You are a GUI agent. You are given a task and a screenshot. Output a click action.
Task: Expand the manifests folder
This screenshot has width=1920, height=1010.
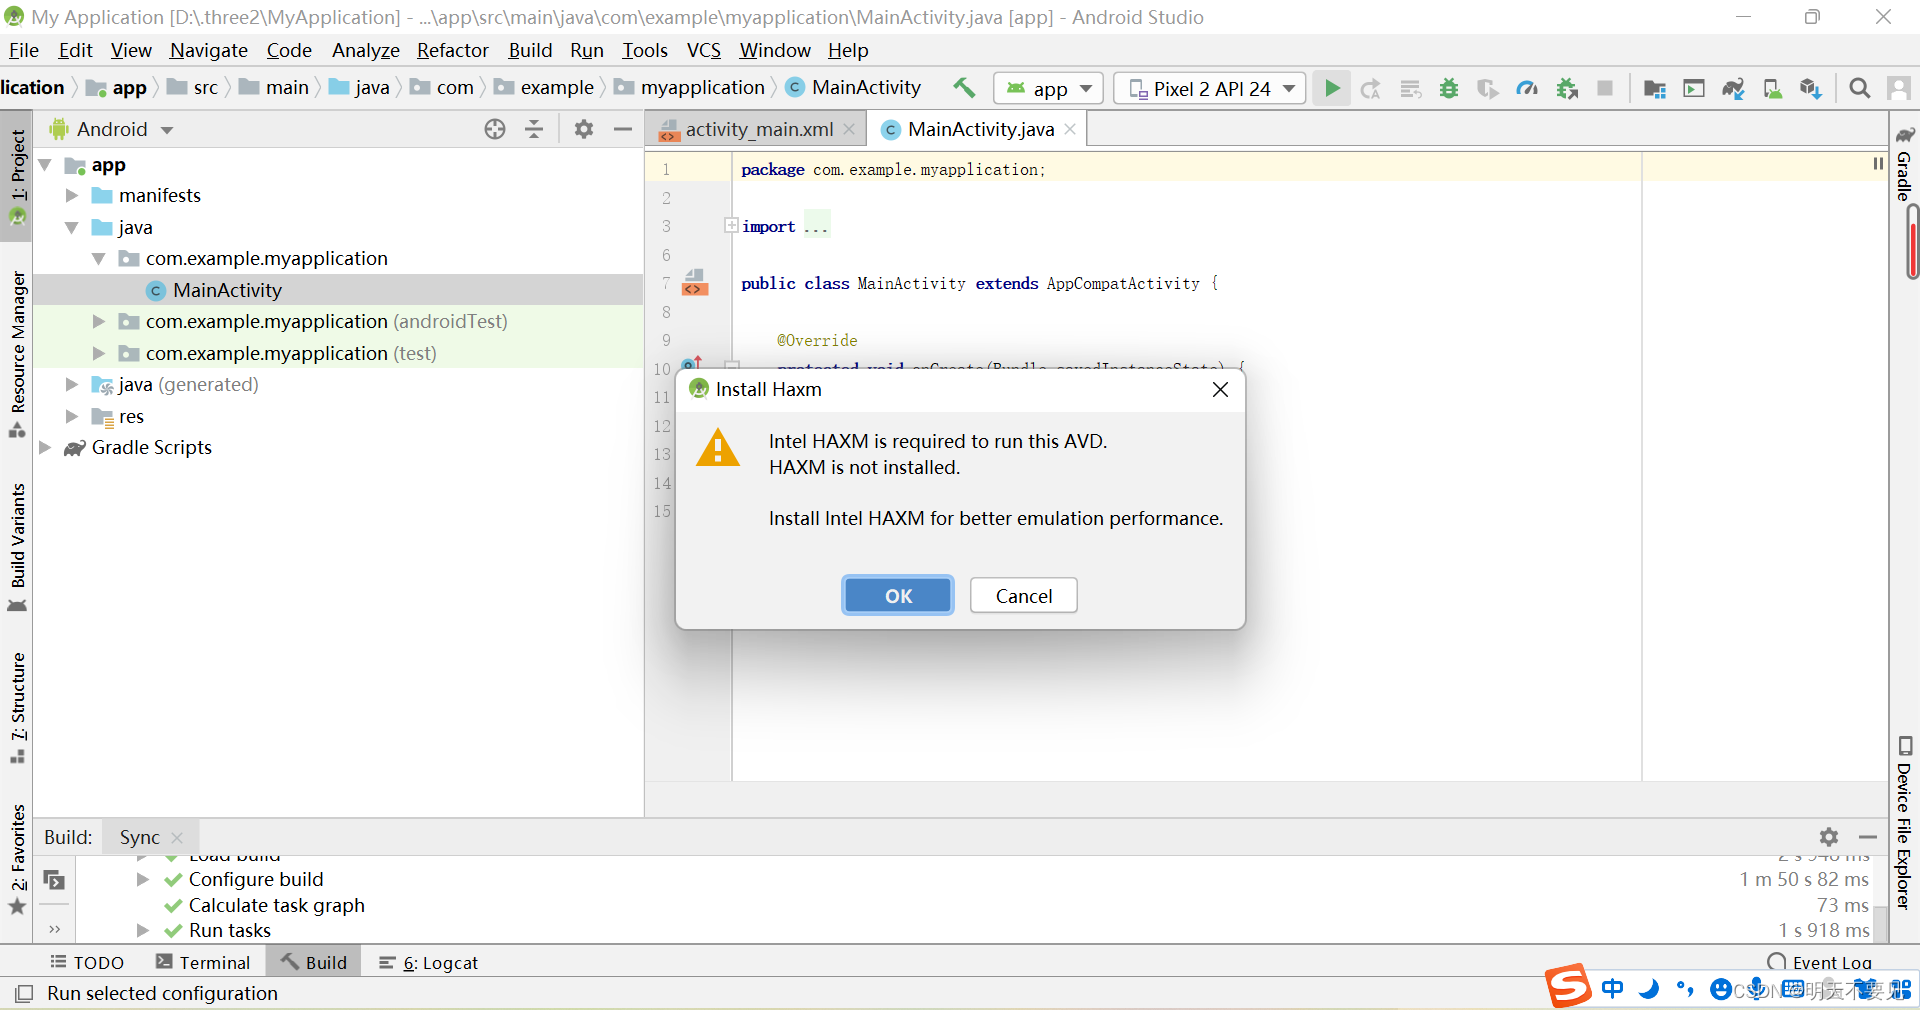pyautogui.click(x=71, y=195)
